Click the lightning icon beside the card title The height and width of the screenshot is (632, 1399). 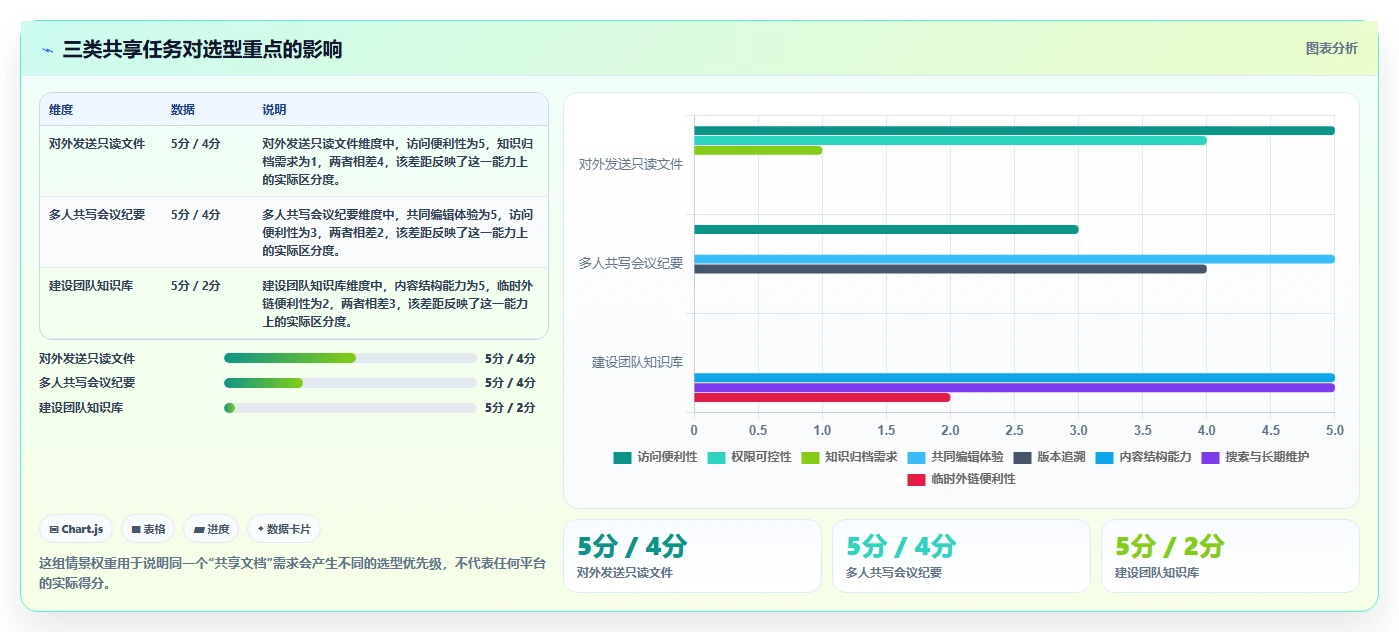click(47, 50)
